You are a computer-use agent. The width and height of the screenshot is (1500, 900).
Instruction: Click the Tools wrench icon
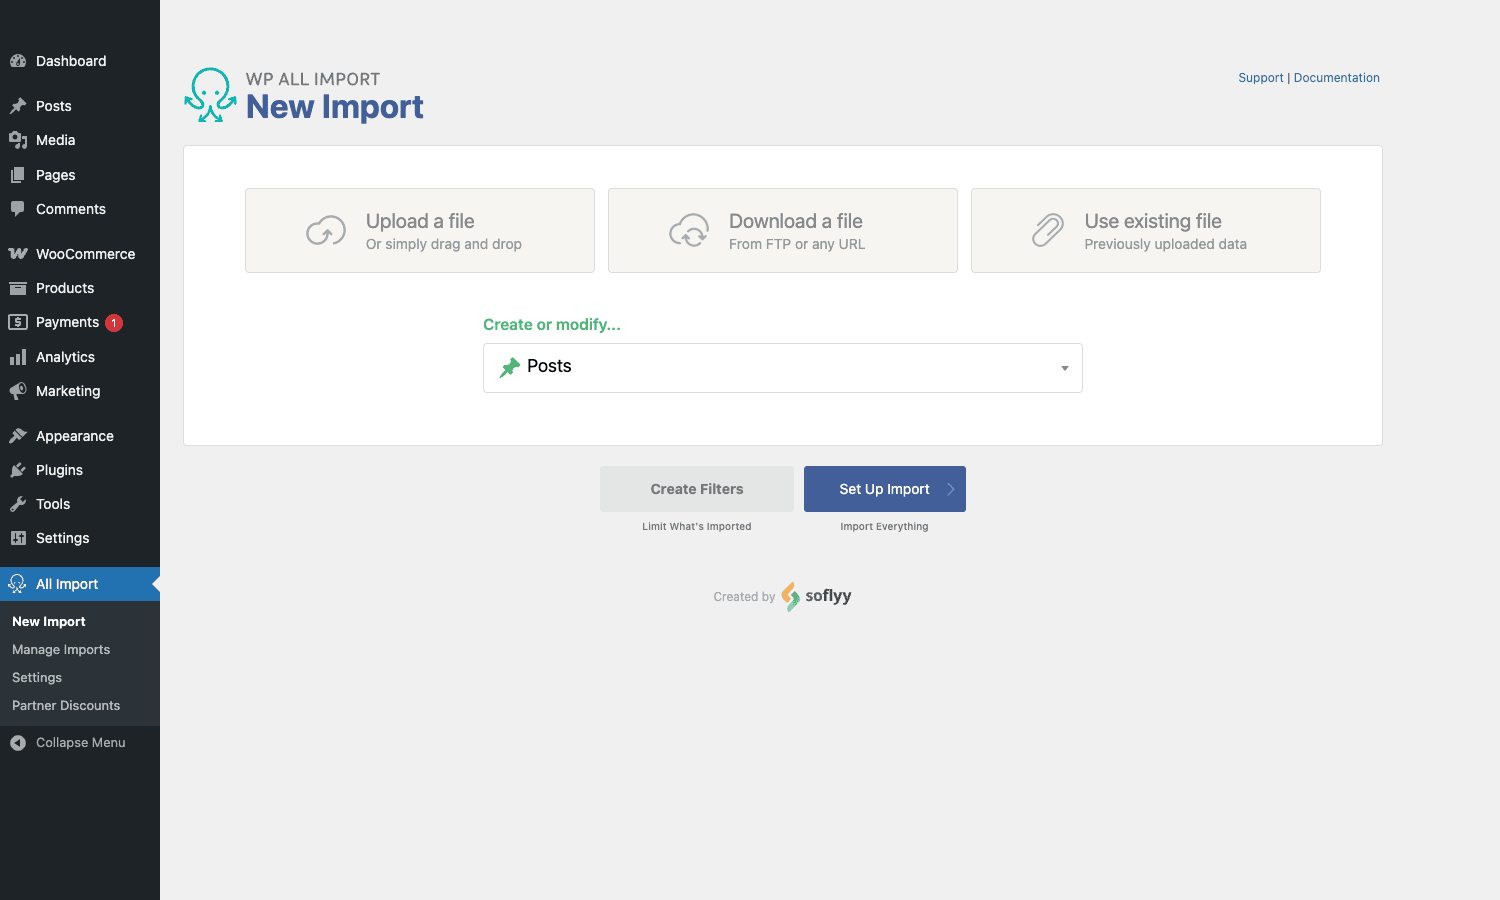point(18,504)
